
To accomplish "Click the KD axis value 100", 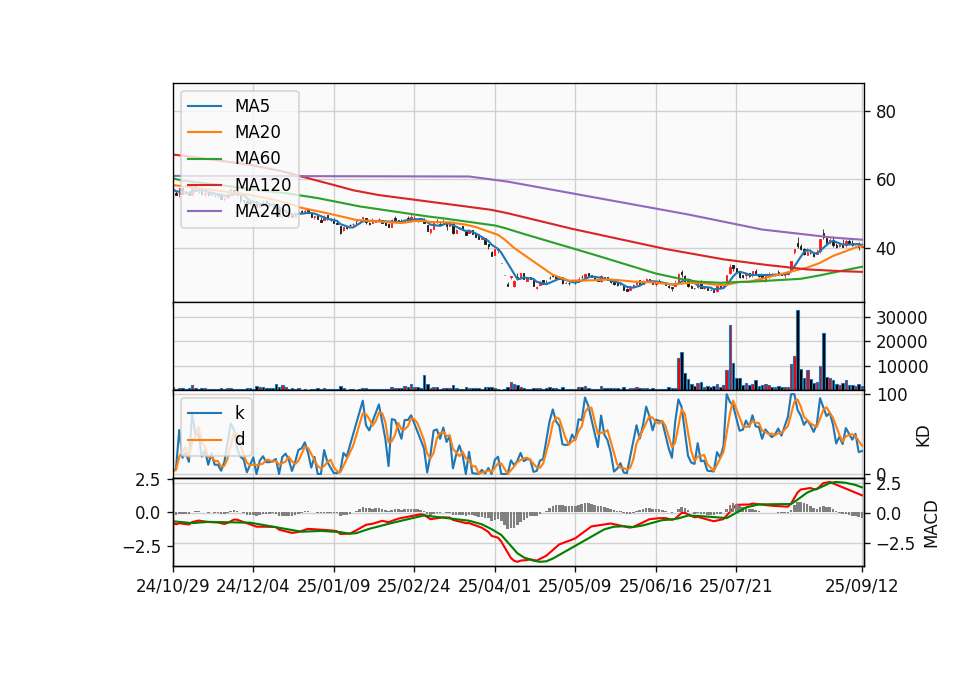I will click(891, 395).
